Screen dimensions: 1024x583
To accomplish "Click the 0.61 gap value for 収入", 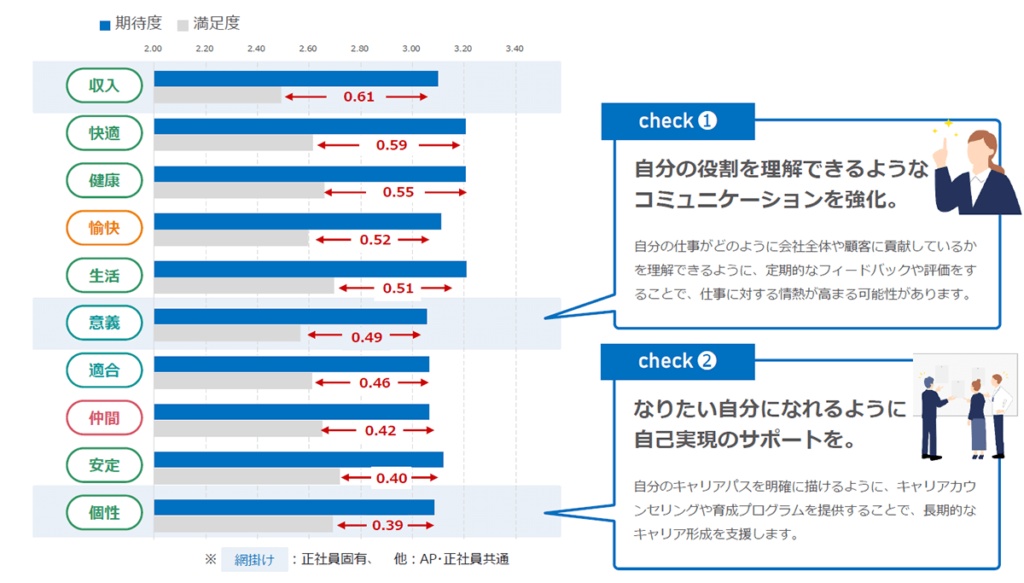I will 358,97.
